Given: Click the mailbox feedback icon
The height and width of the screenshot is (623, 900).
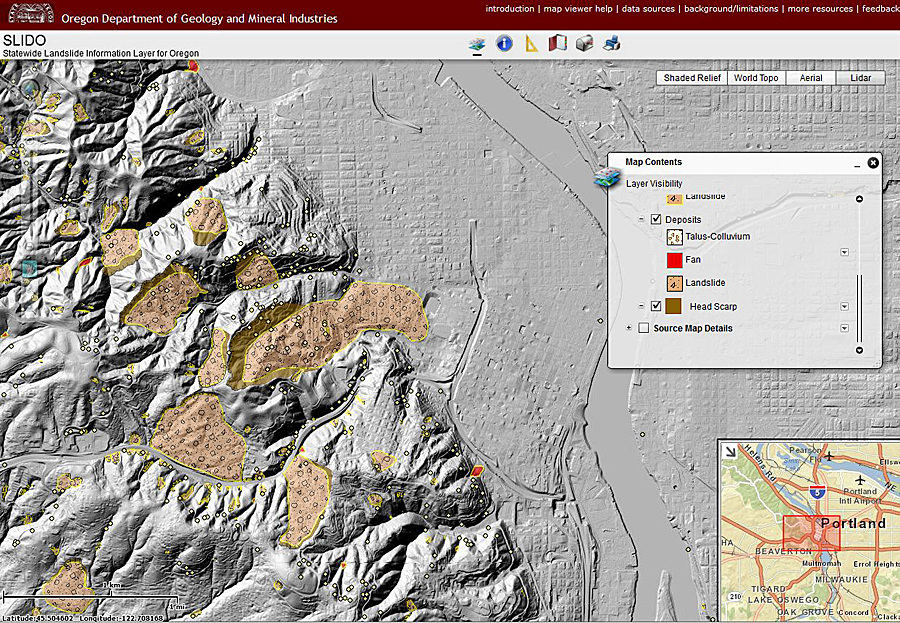Looking at the screenshot, I should [x=585, y=43].
